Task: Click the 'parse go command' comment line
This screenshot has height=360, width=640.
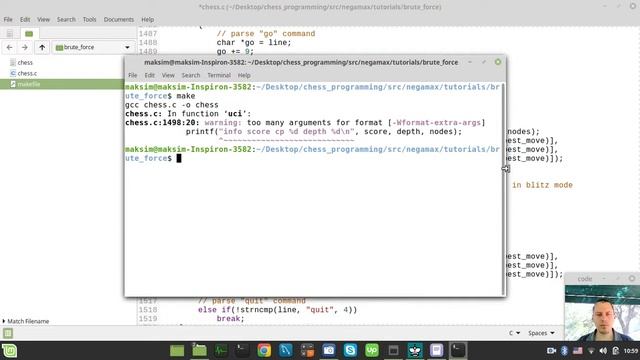Action: pyautogui.click(x=266, y=33)
